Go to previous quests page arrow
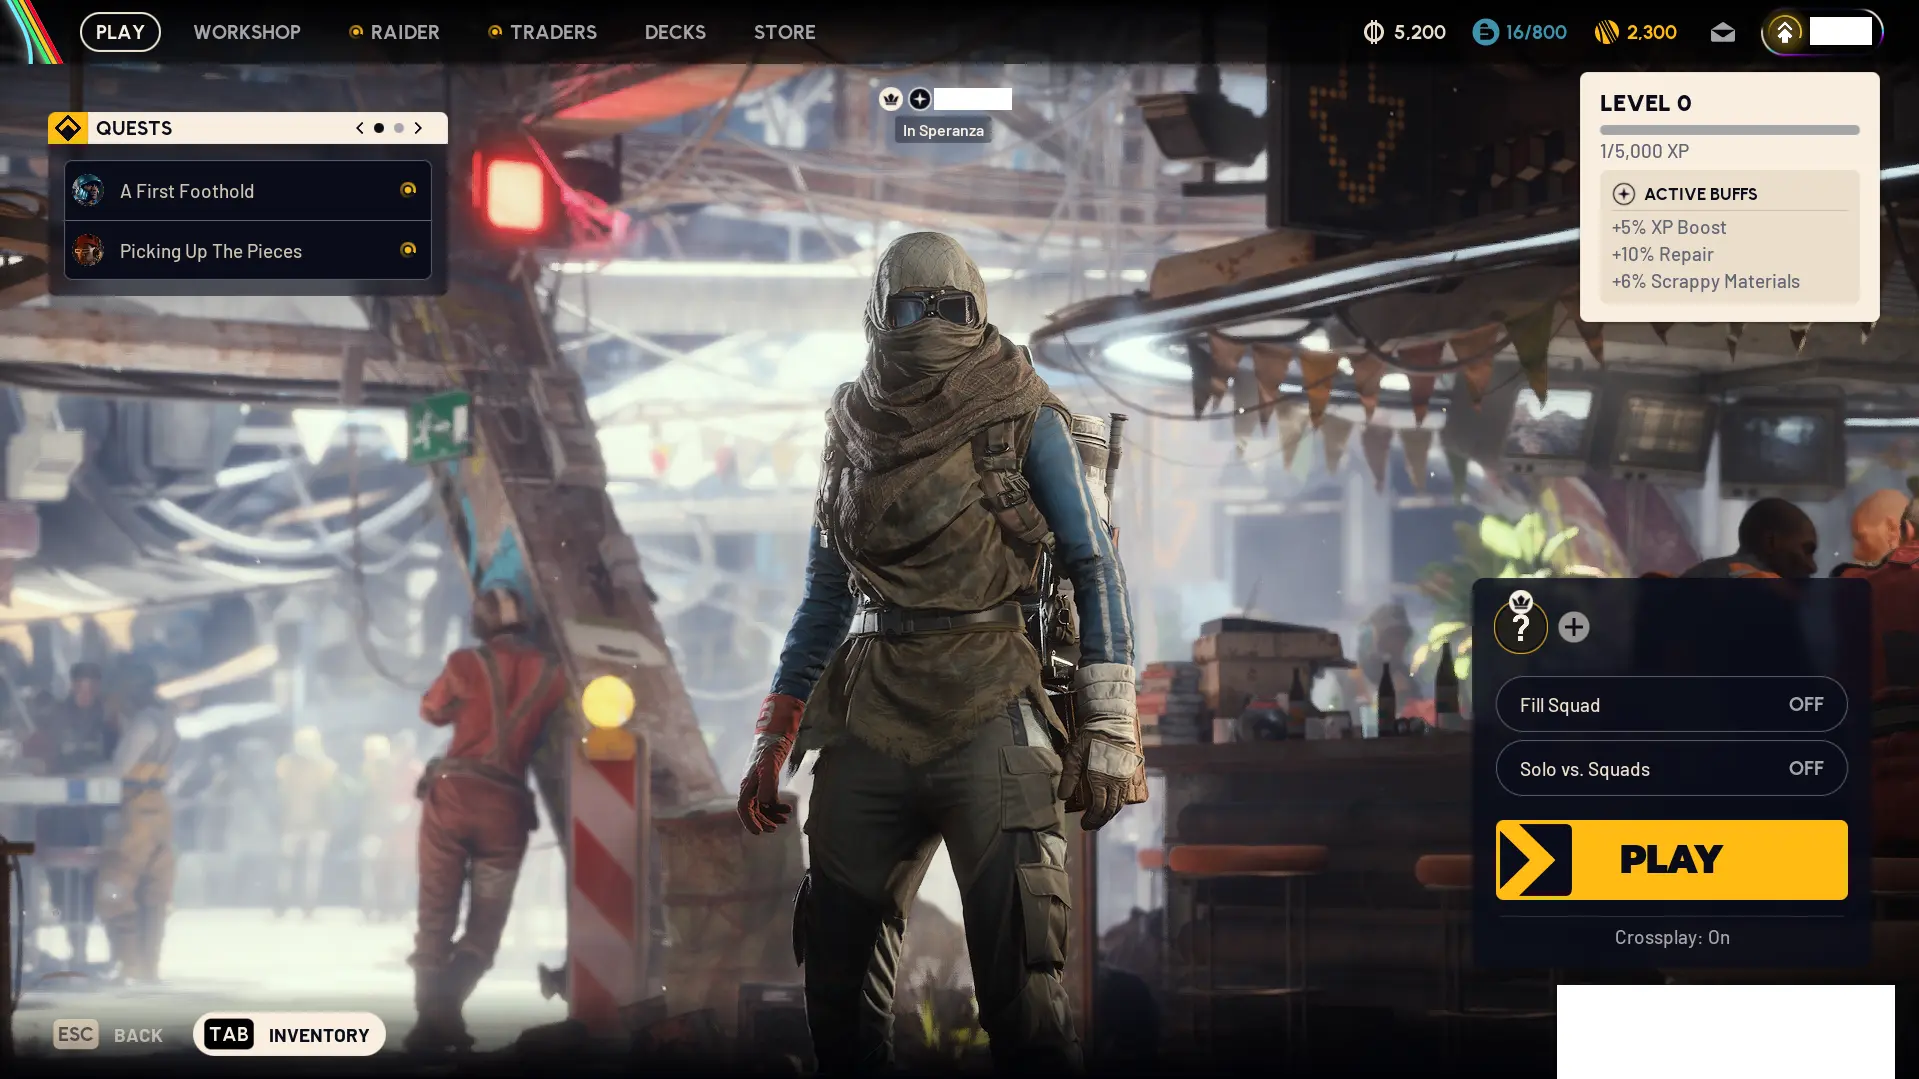The image size is (1919, 1079). pos(360,128)
